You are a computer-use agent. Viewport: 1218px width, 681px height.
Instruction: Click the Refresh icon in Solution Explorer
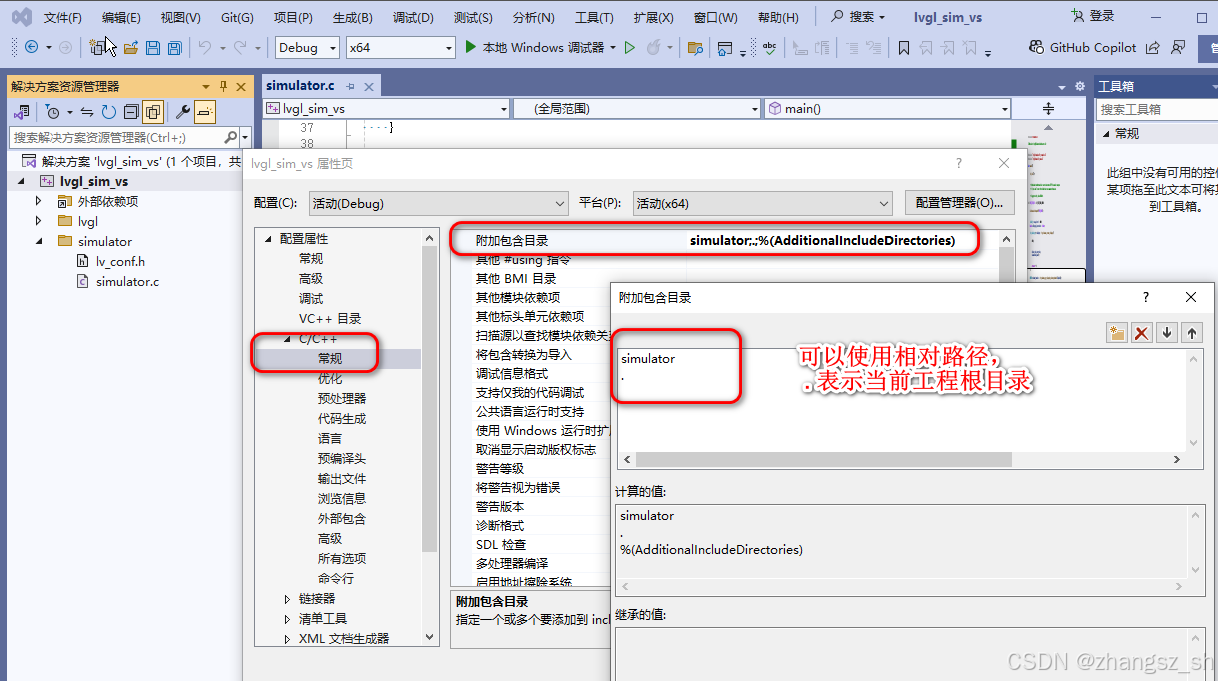(x=108, y=112)
